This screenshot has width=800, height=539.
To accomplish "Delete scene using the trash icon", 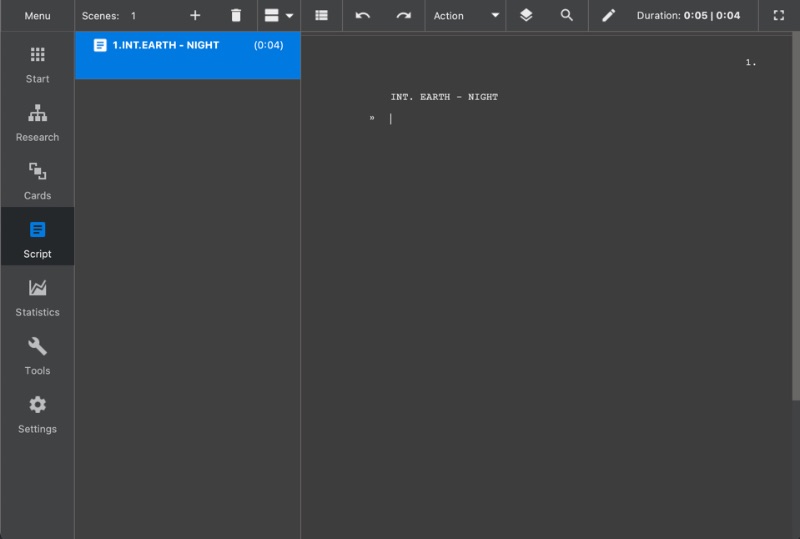I will (236, 15).
